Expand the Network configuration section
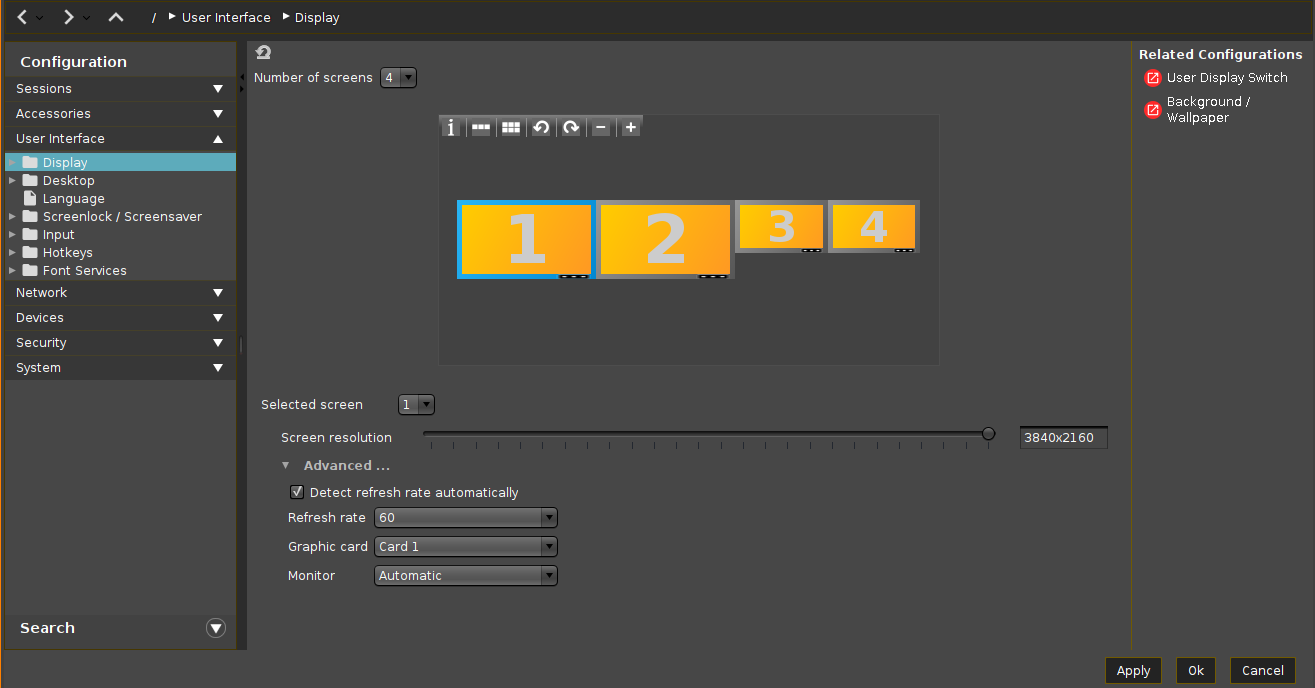This screenshot has height=688, width=1315. point(120,293)
